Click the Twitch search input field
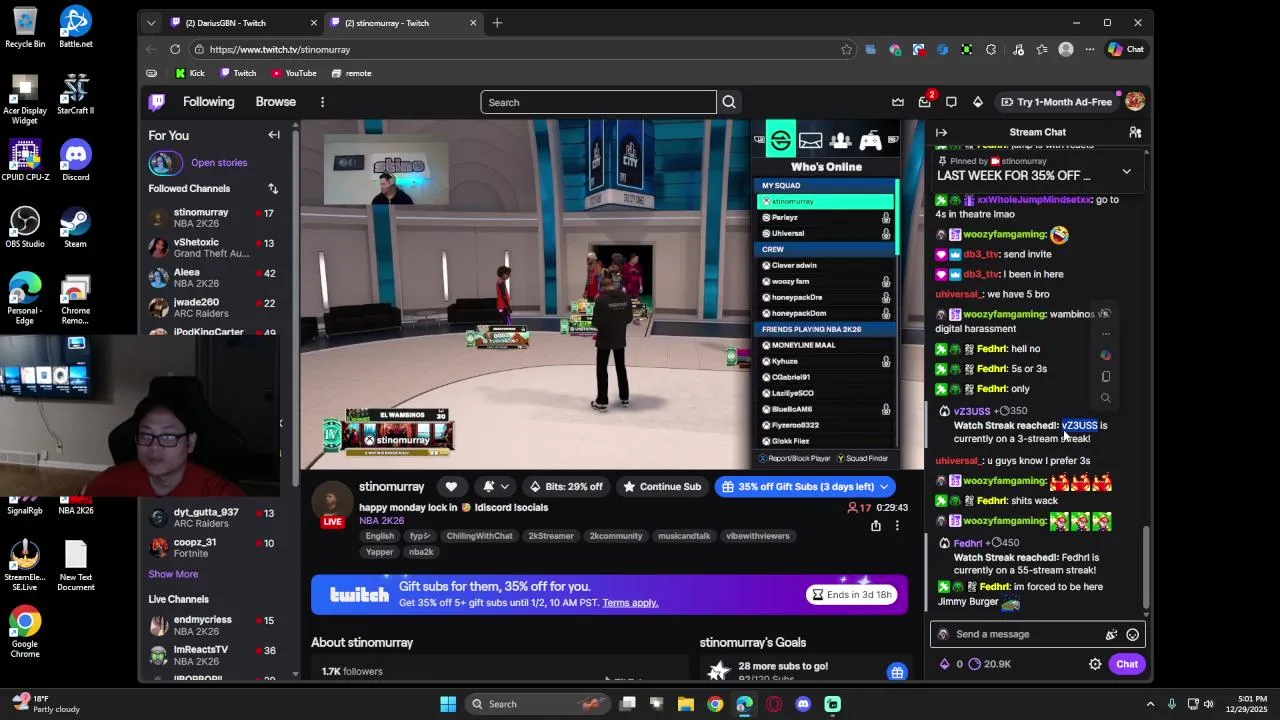Viewport: 1280px width, 720px height. (x=598, y=102)
